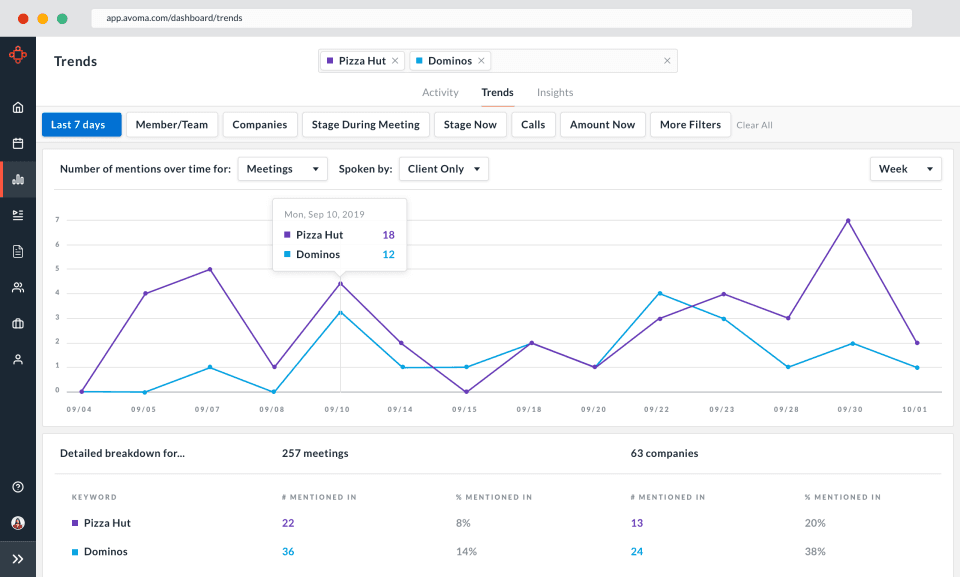Remove the Pizza Hut keyword chip
Image resolution: width=960 pixels, height=577 pixels.
click(395, 61)
